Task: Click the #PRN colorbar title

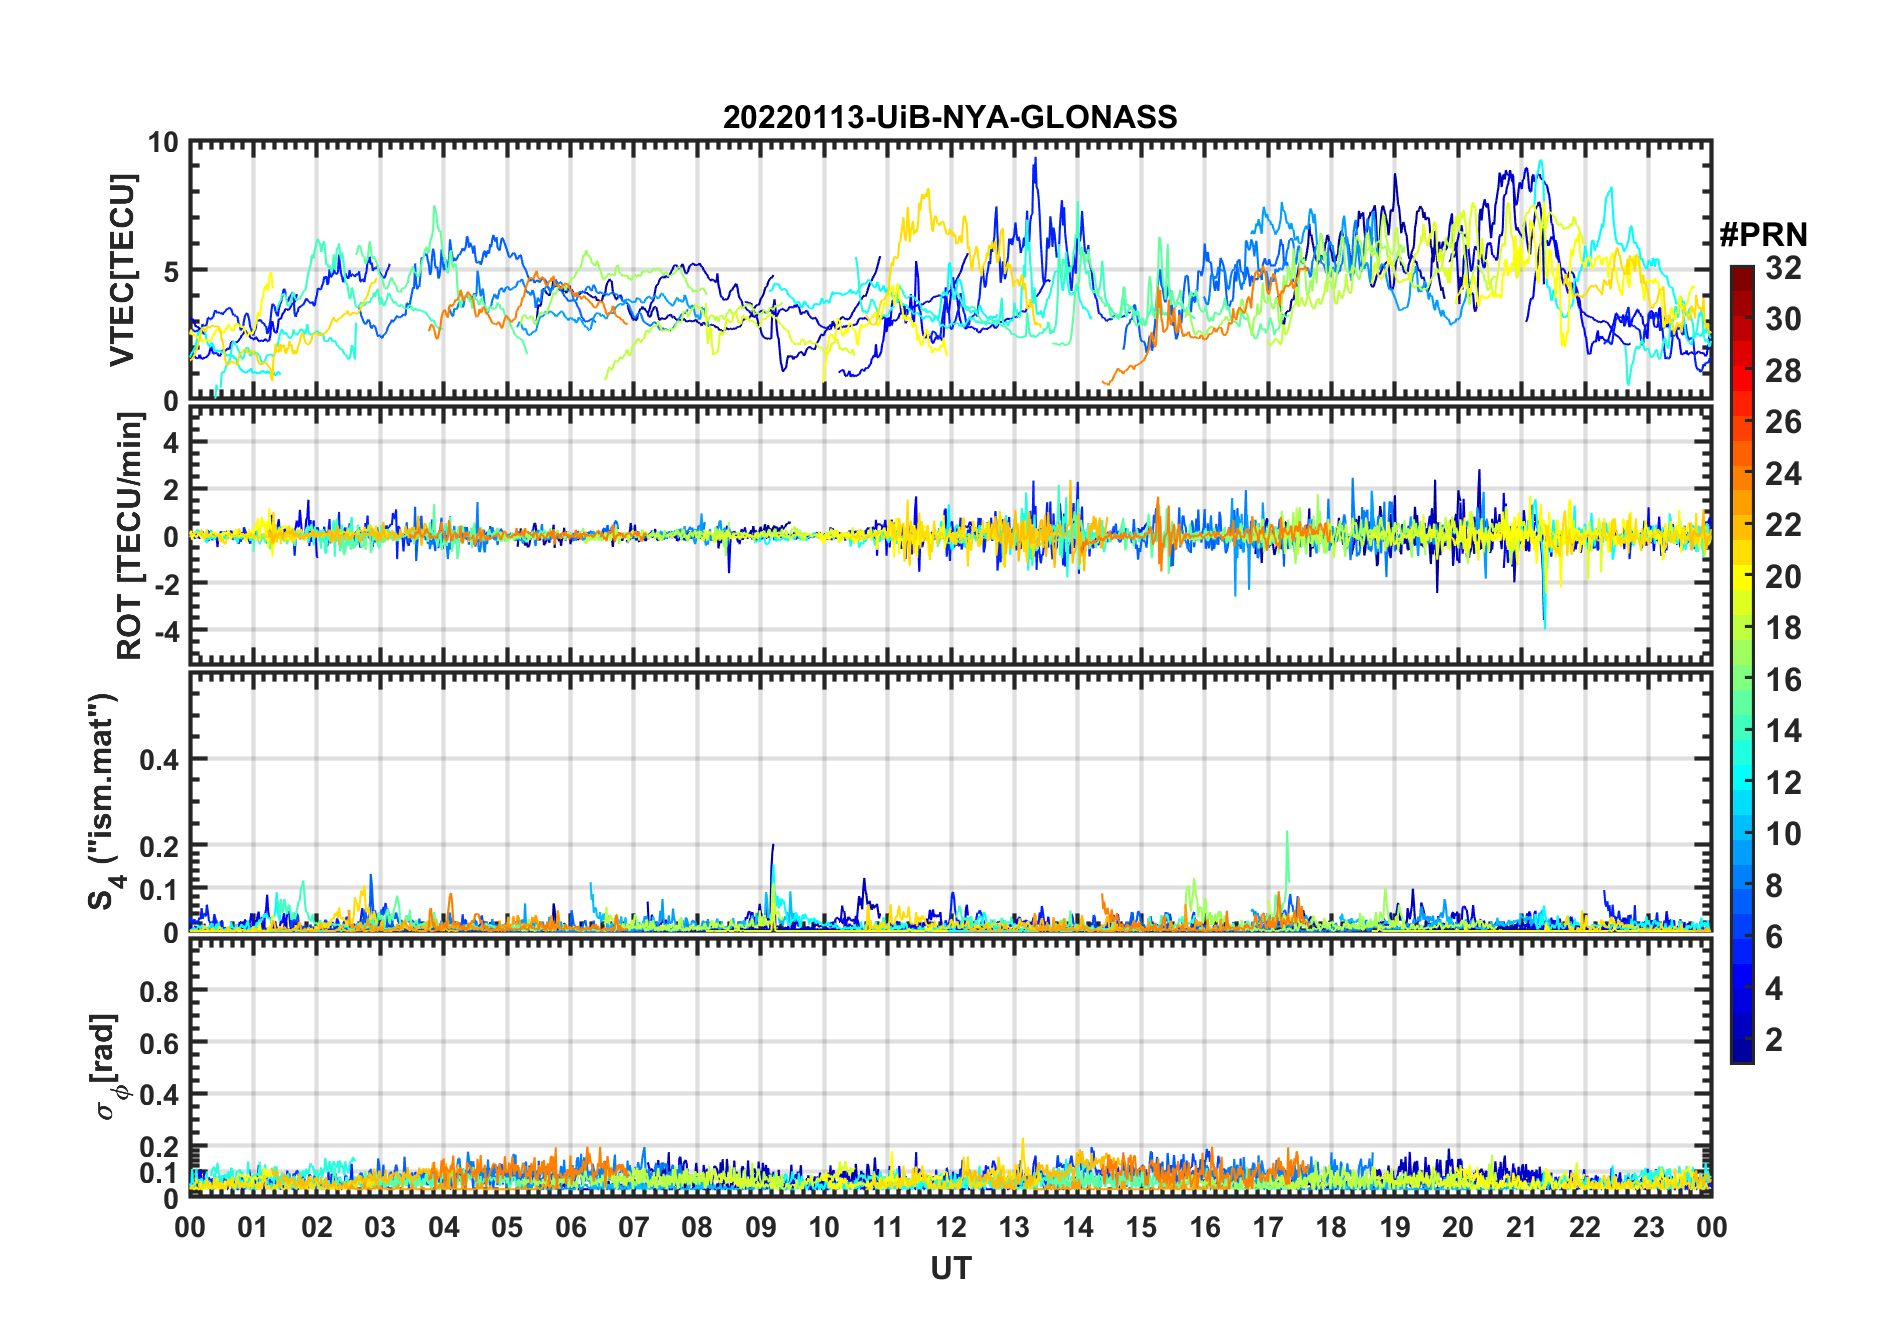Action: 1763,235
